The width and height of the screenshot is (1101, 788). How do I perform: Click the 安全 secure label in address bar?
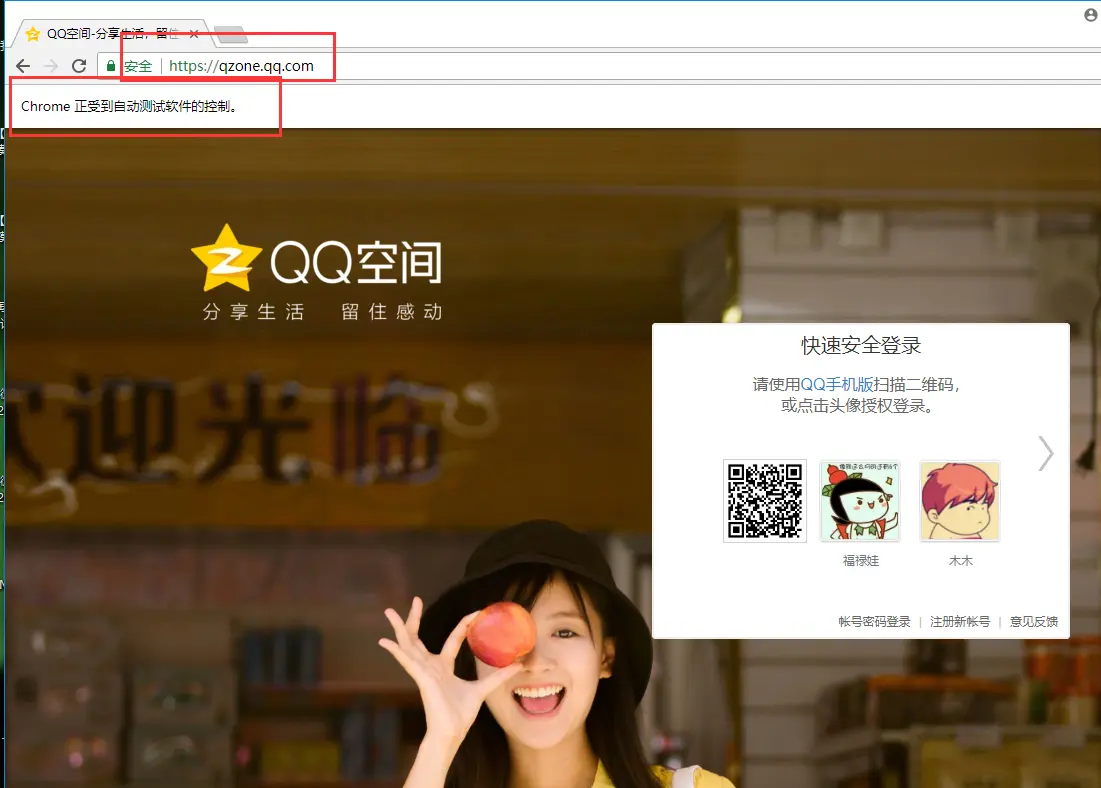138,66
